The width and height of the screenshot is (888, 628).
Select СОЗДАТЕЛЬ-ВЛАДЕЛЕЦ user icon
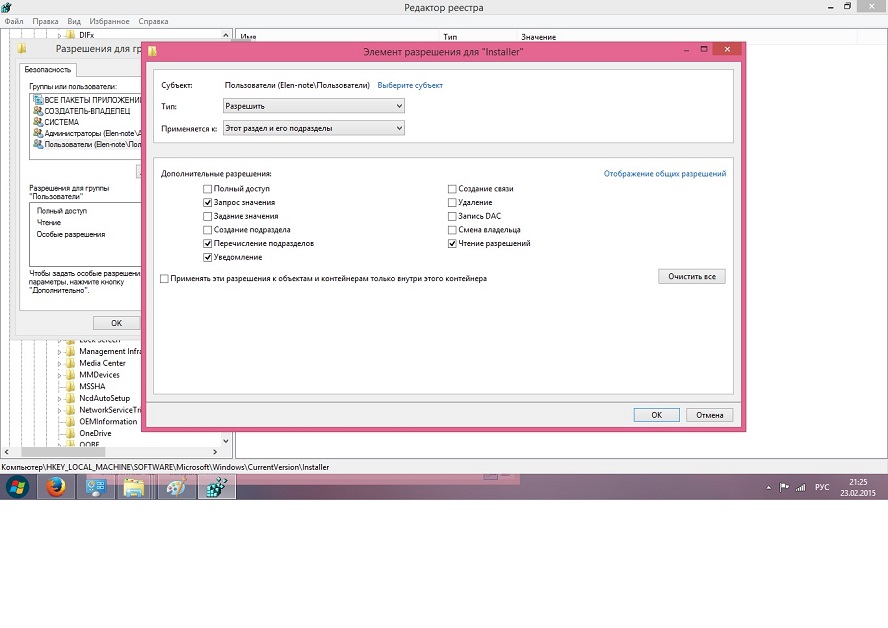click(x=38, y=111)
